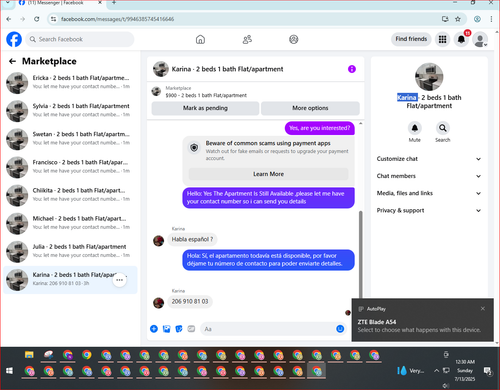This screenshot has width=500, height=390.
Task: Show hidden tray icons chevron
Action: tap(436, 370)
